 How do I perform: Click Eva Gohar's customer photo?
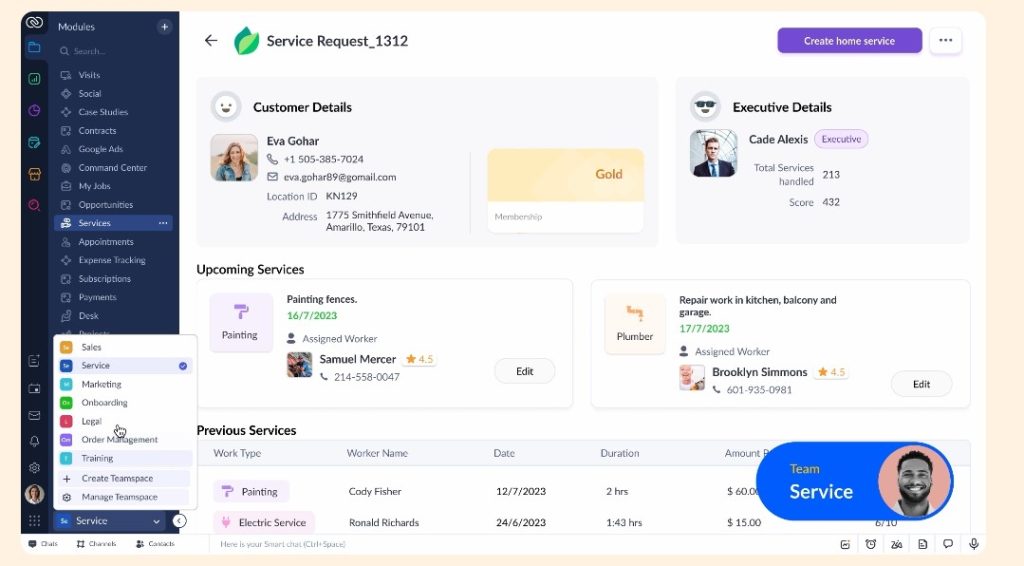click(x=234, y=157)
